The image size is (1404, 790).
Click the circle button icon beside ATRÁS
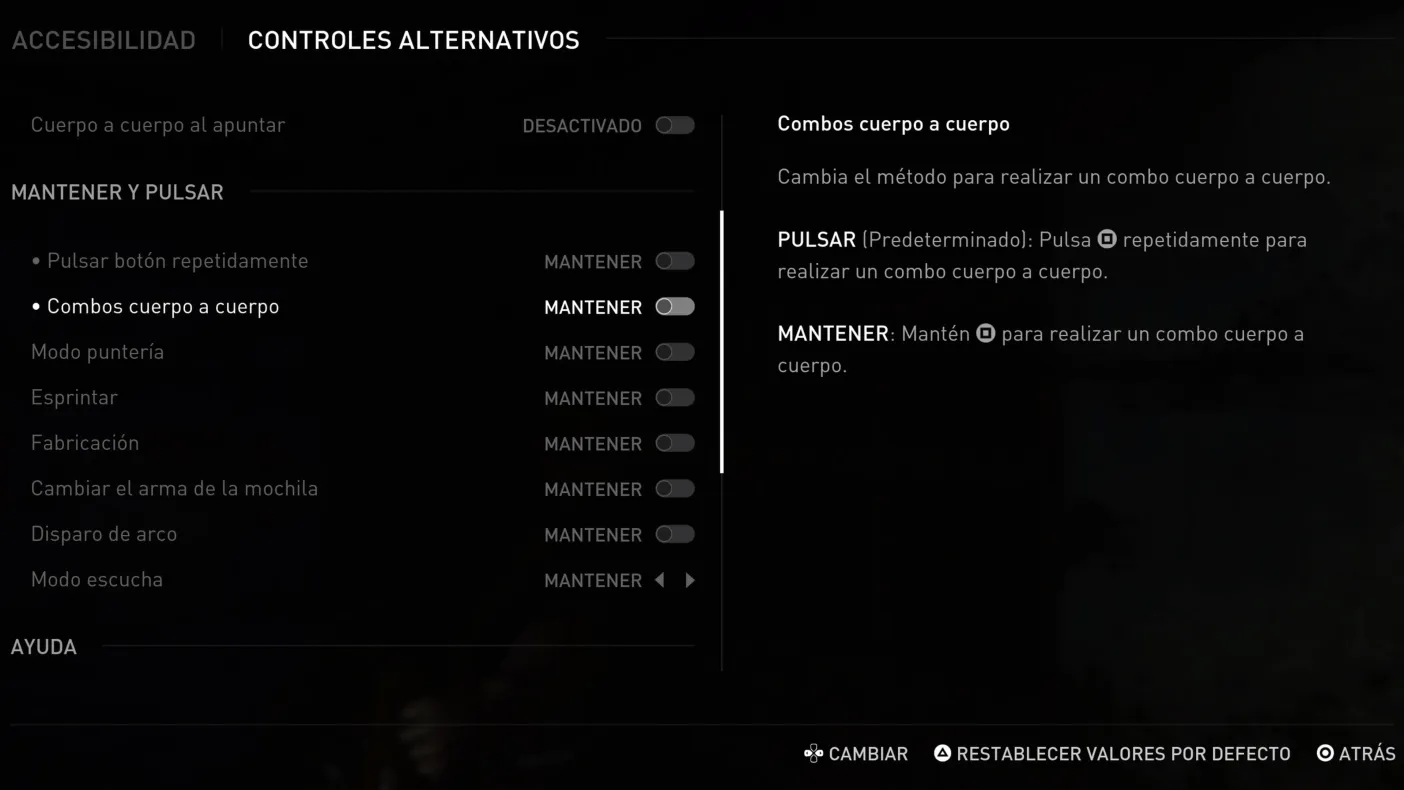1325,753
